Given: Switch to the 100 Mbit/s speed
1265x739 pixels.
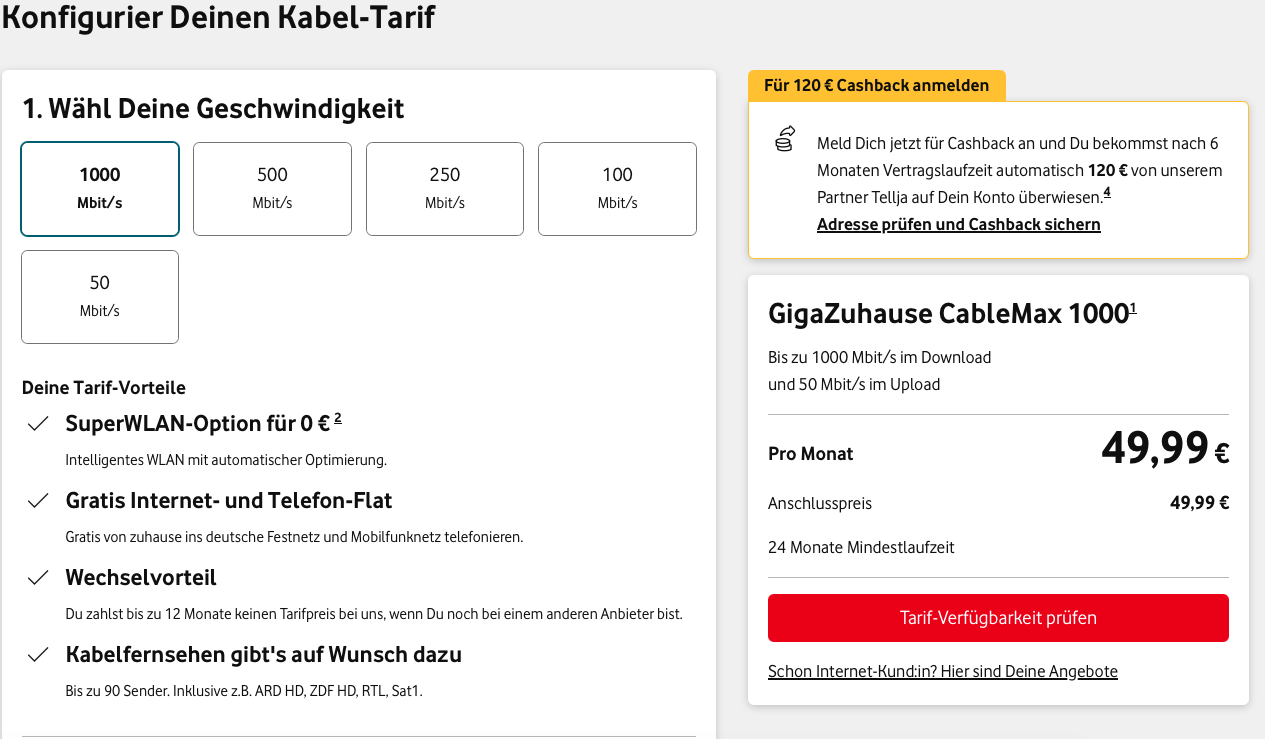Looking at the screenshot, I should (617, 188).
